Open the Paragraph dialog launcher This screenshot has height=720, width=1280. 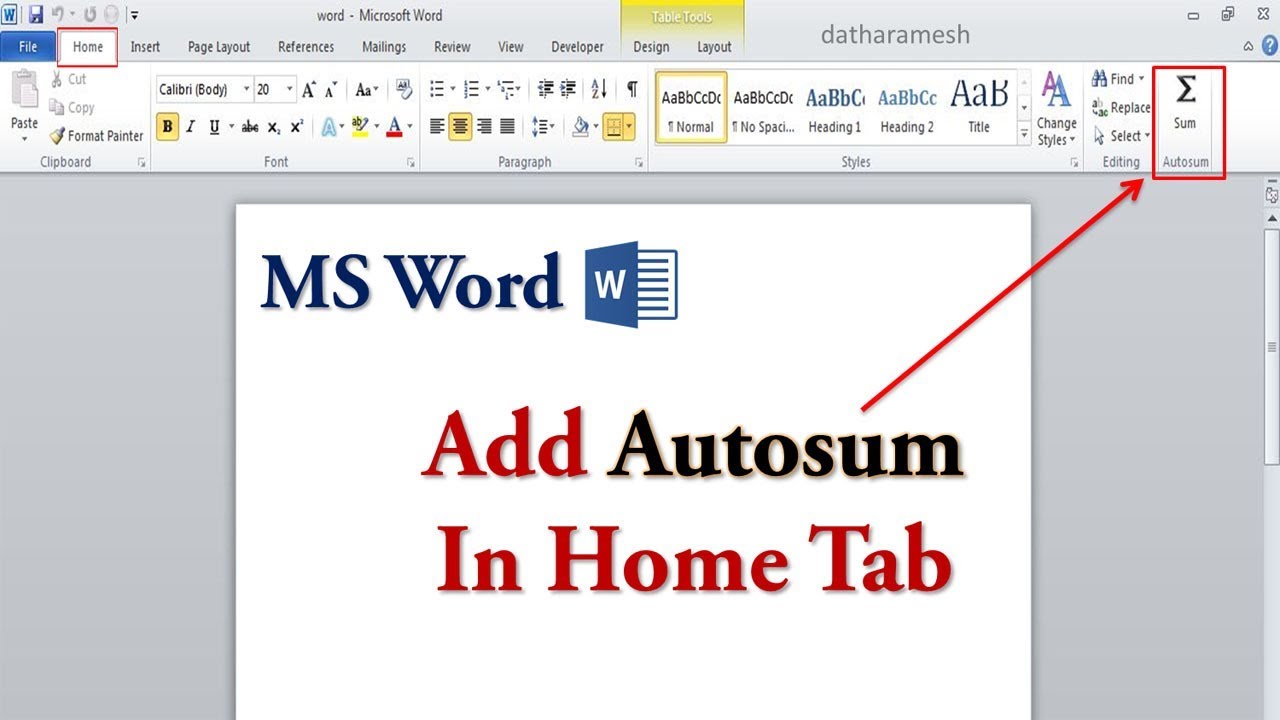click(x=639, y=162)
